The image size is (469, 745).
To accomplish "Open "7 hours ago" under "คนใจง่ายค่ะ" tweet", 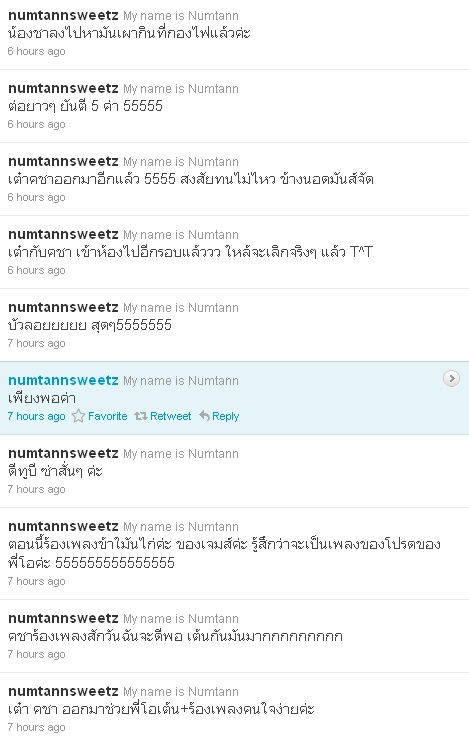I will point(37,727).
